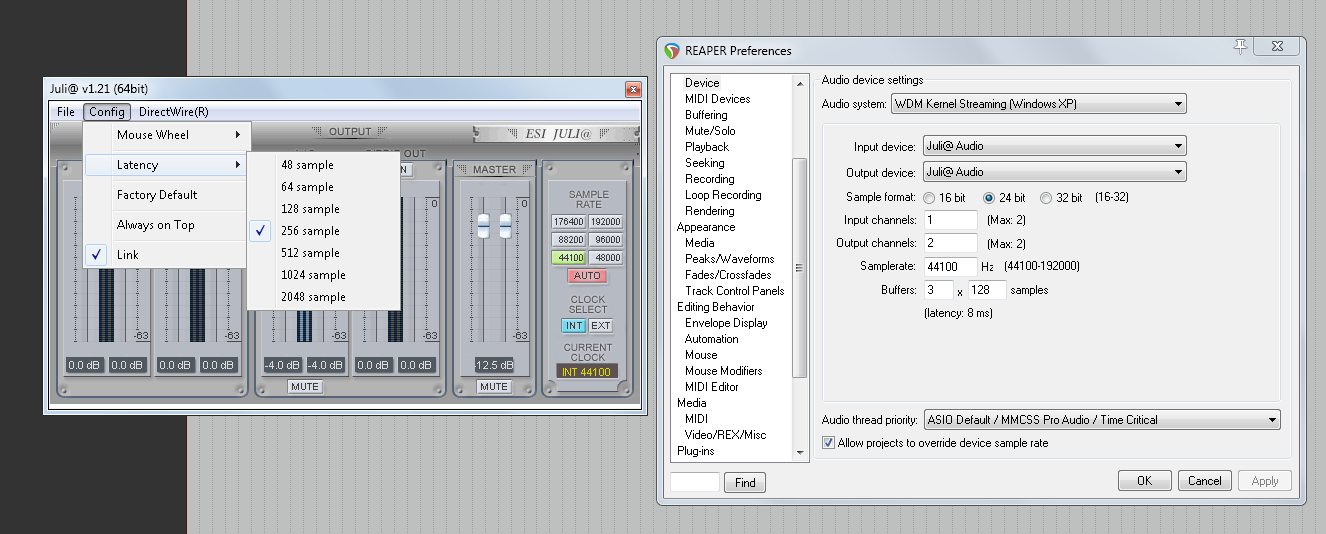Set Juli@ sample rate to 96000
This screenshot has width=1326, height=534.
pos(605,240)
